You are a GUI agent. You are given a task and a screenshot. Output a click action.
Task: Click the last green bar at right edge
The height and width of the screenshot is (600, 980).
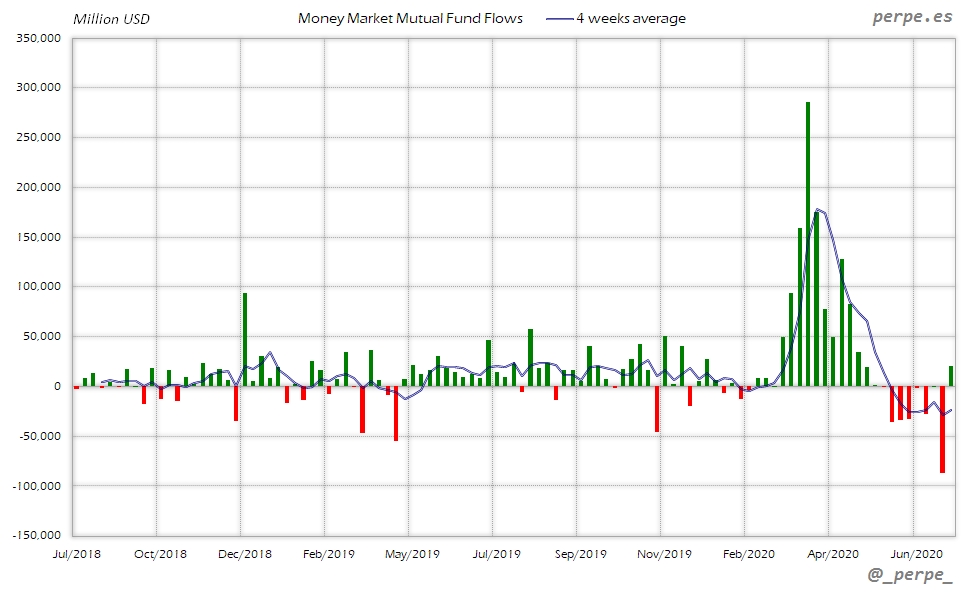[x=951, y=376]
